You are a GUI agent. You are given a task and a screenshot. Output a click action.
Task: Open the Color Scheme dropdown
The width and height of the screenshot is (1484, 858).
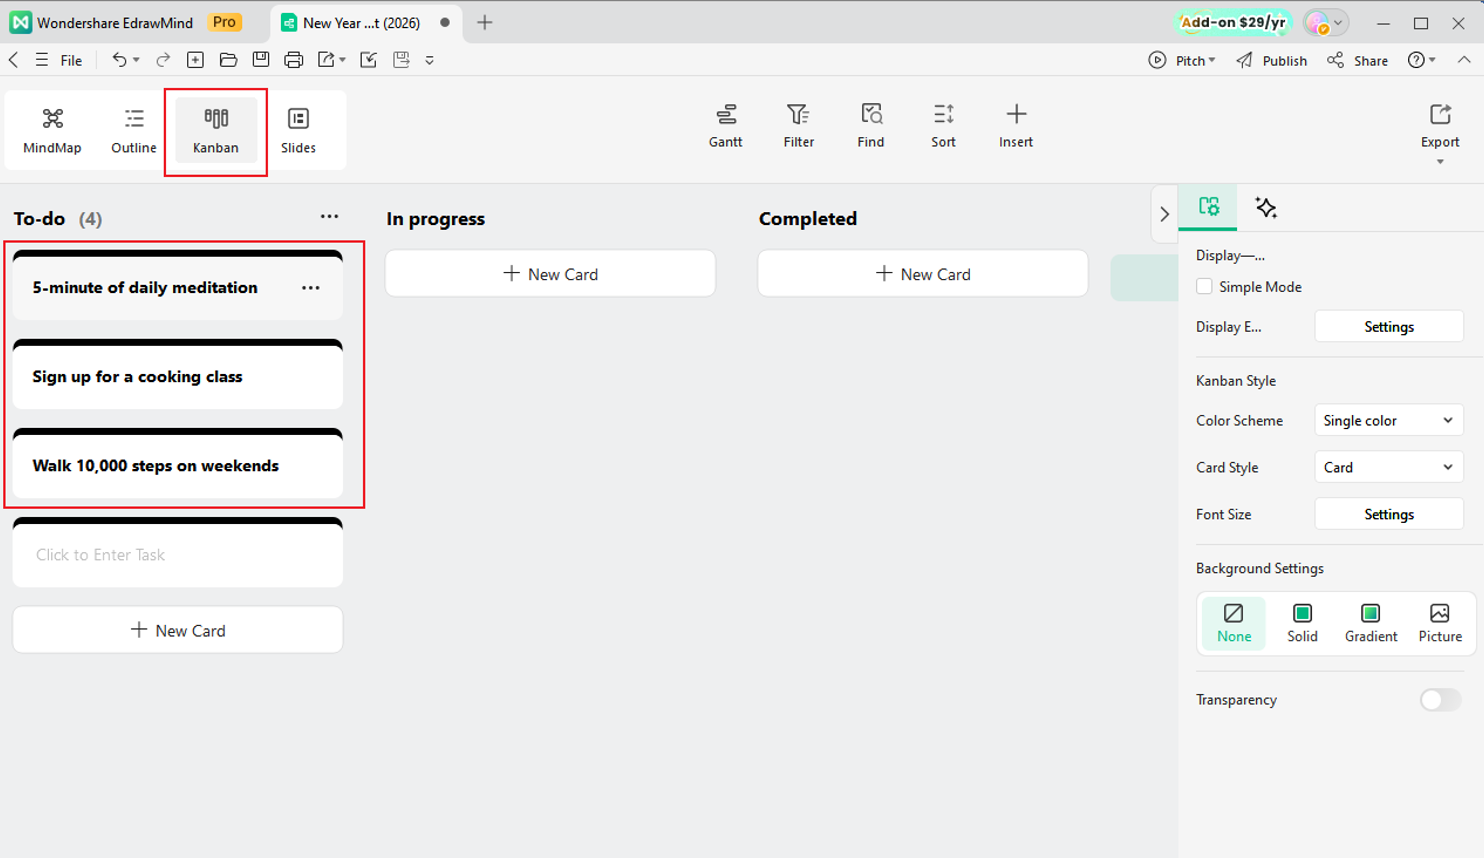coord(1387,421)
